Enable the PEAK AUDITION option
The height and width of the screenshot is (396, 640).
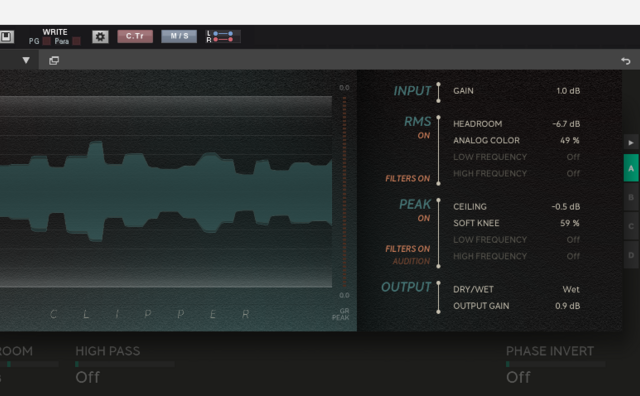pos(411,261)
